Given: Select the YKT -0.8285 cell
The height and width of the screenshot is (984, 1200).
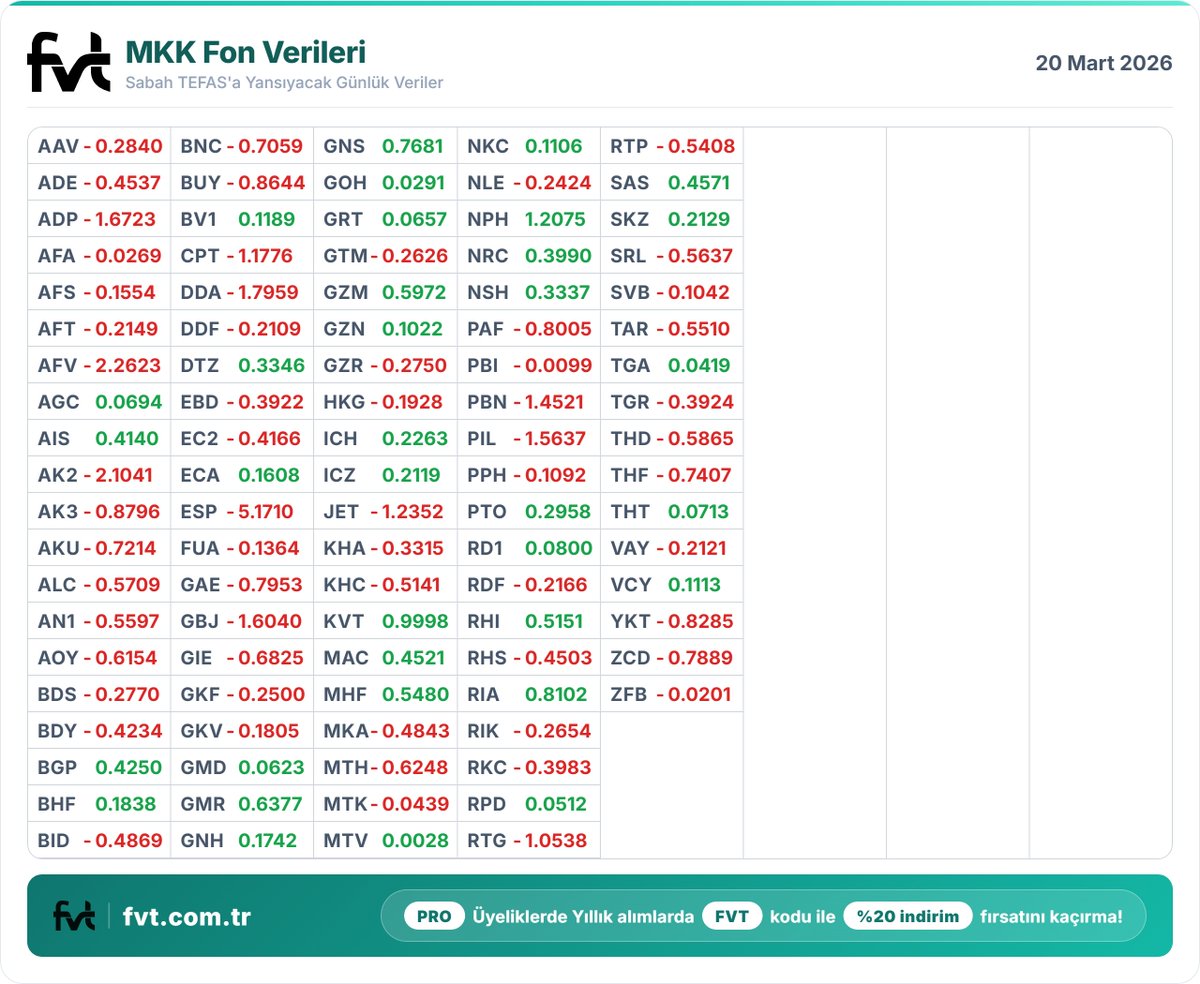Looking at the screenshot, I should tap(672, 621).
